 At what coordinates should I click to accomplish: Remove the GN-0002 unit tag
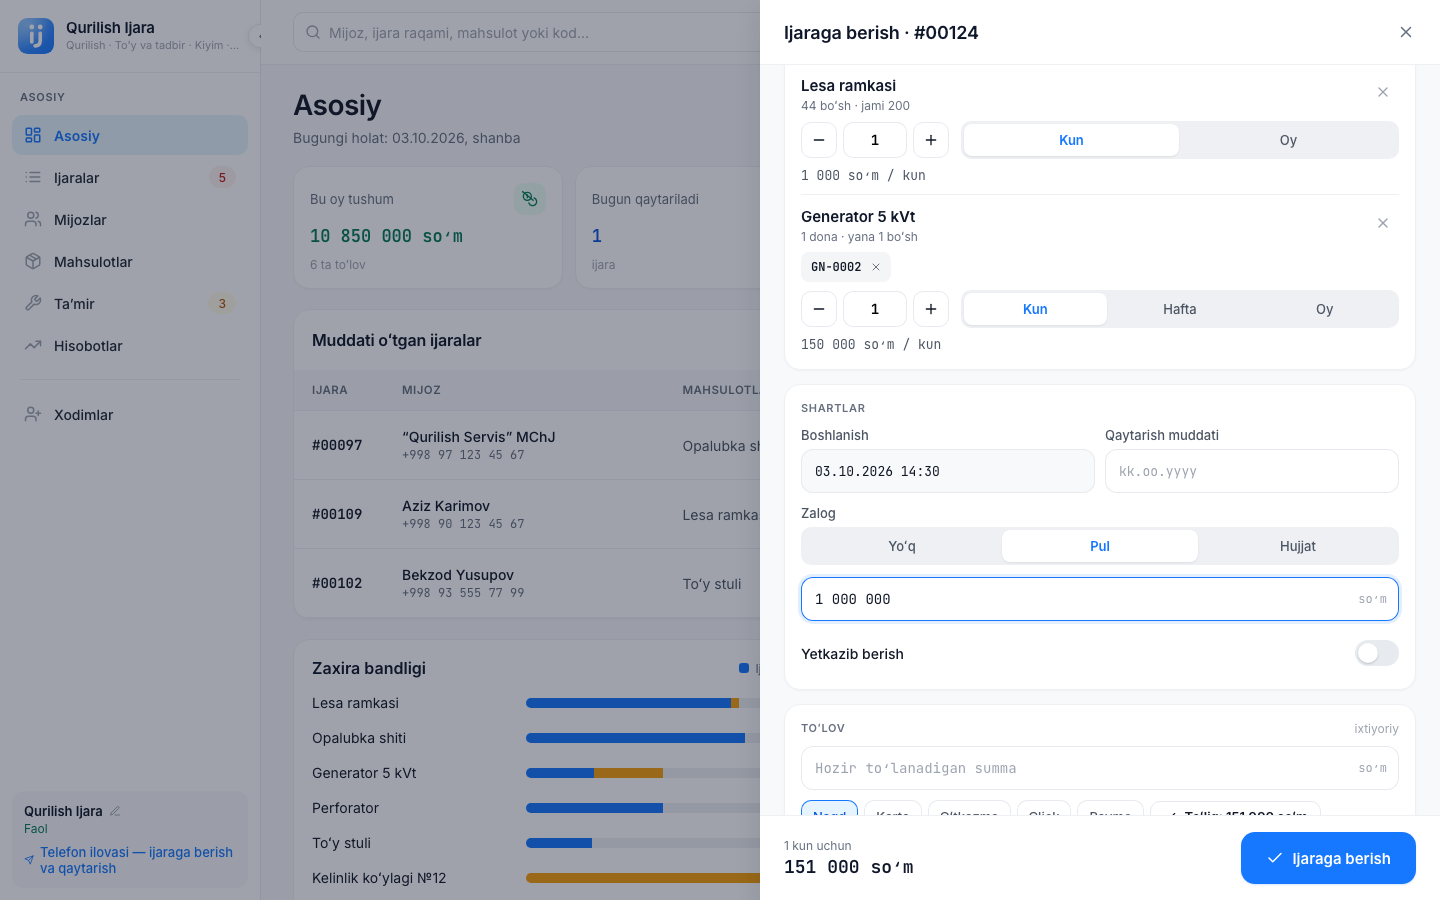tap(876, 267)
